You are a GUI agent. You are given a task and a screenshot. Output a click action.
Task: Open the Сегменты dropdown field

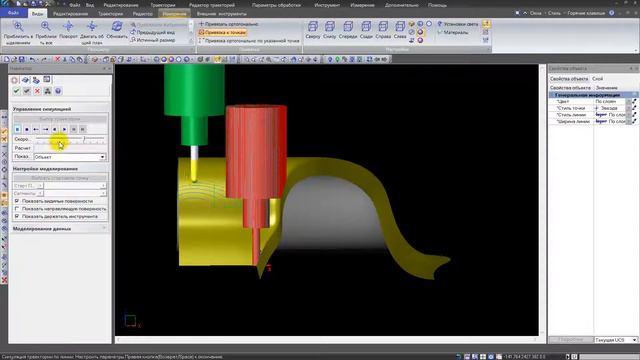[x=75, y=193]
